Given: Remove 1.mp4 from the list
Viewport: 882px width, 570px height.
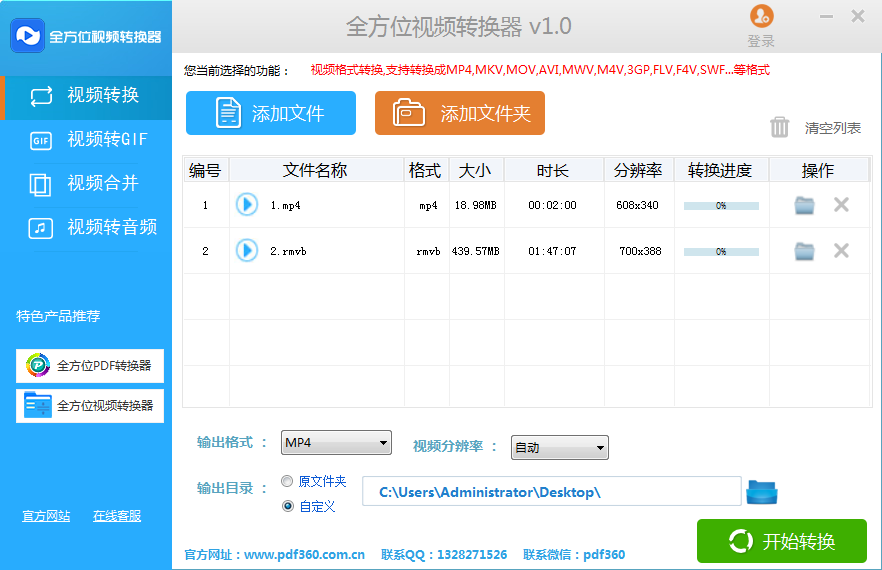Looking at the screenshot, I should (x=841, y=205).
